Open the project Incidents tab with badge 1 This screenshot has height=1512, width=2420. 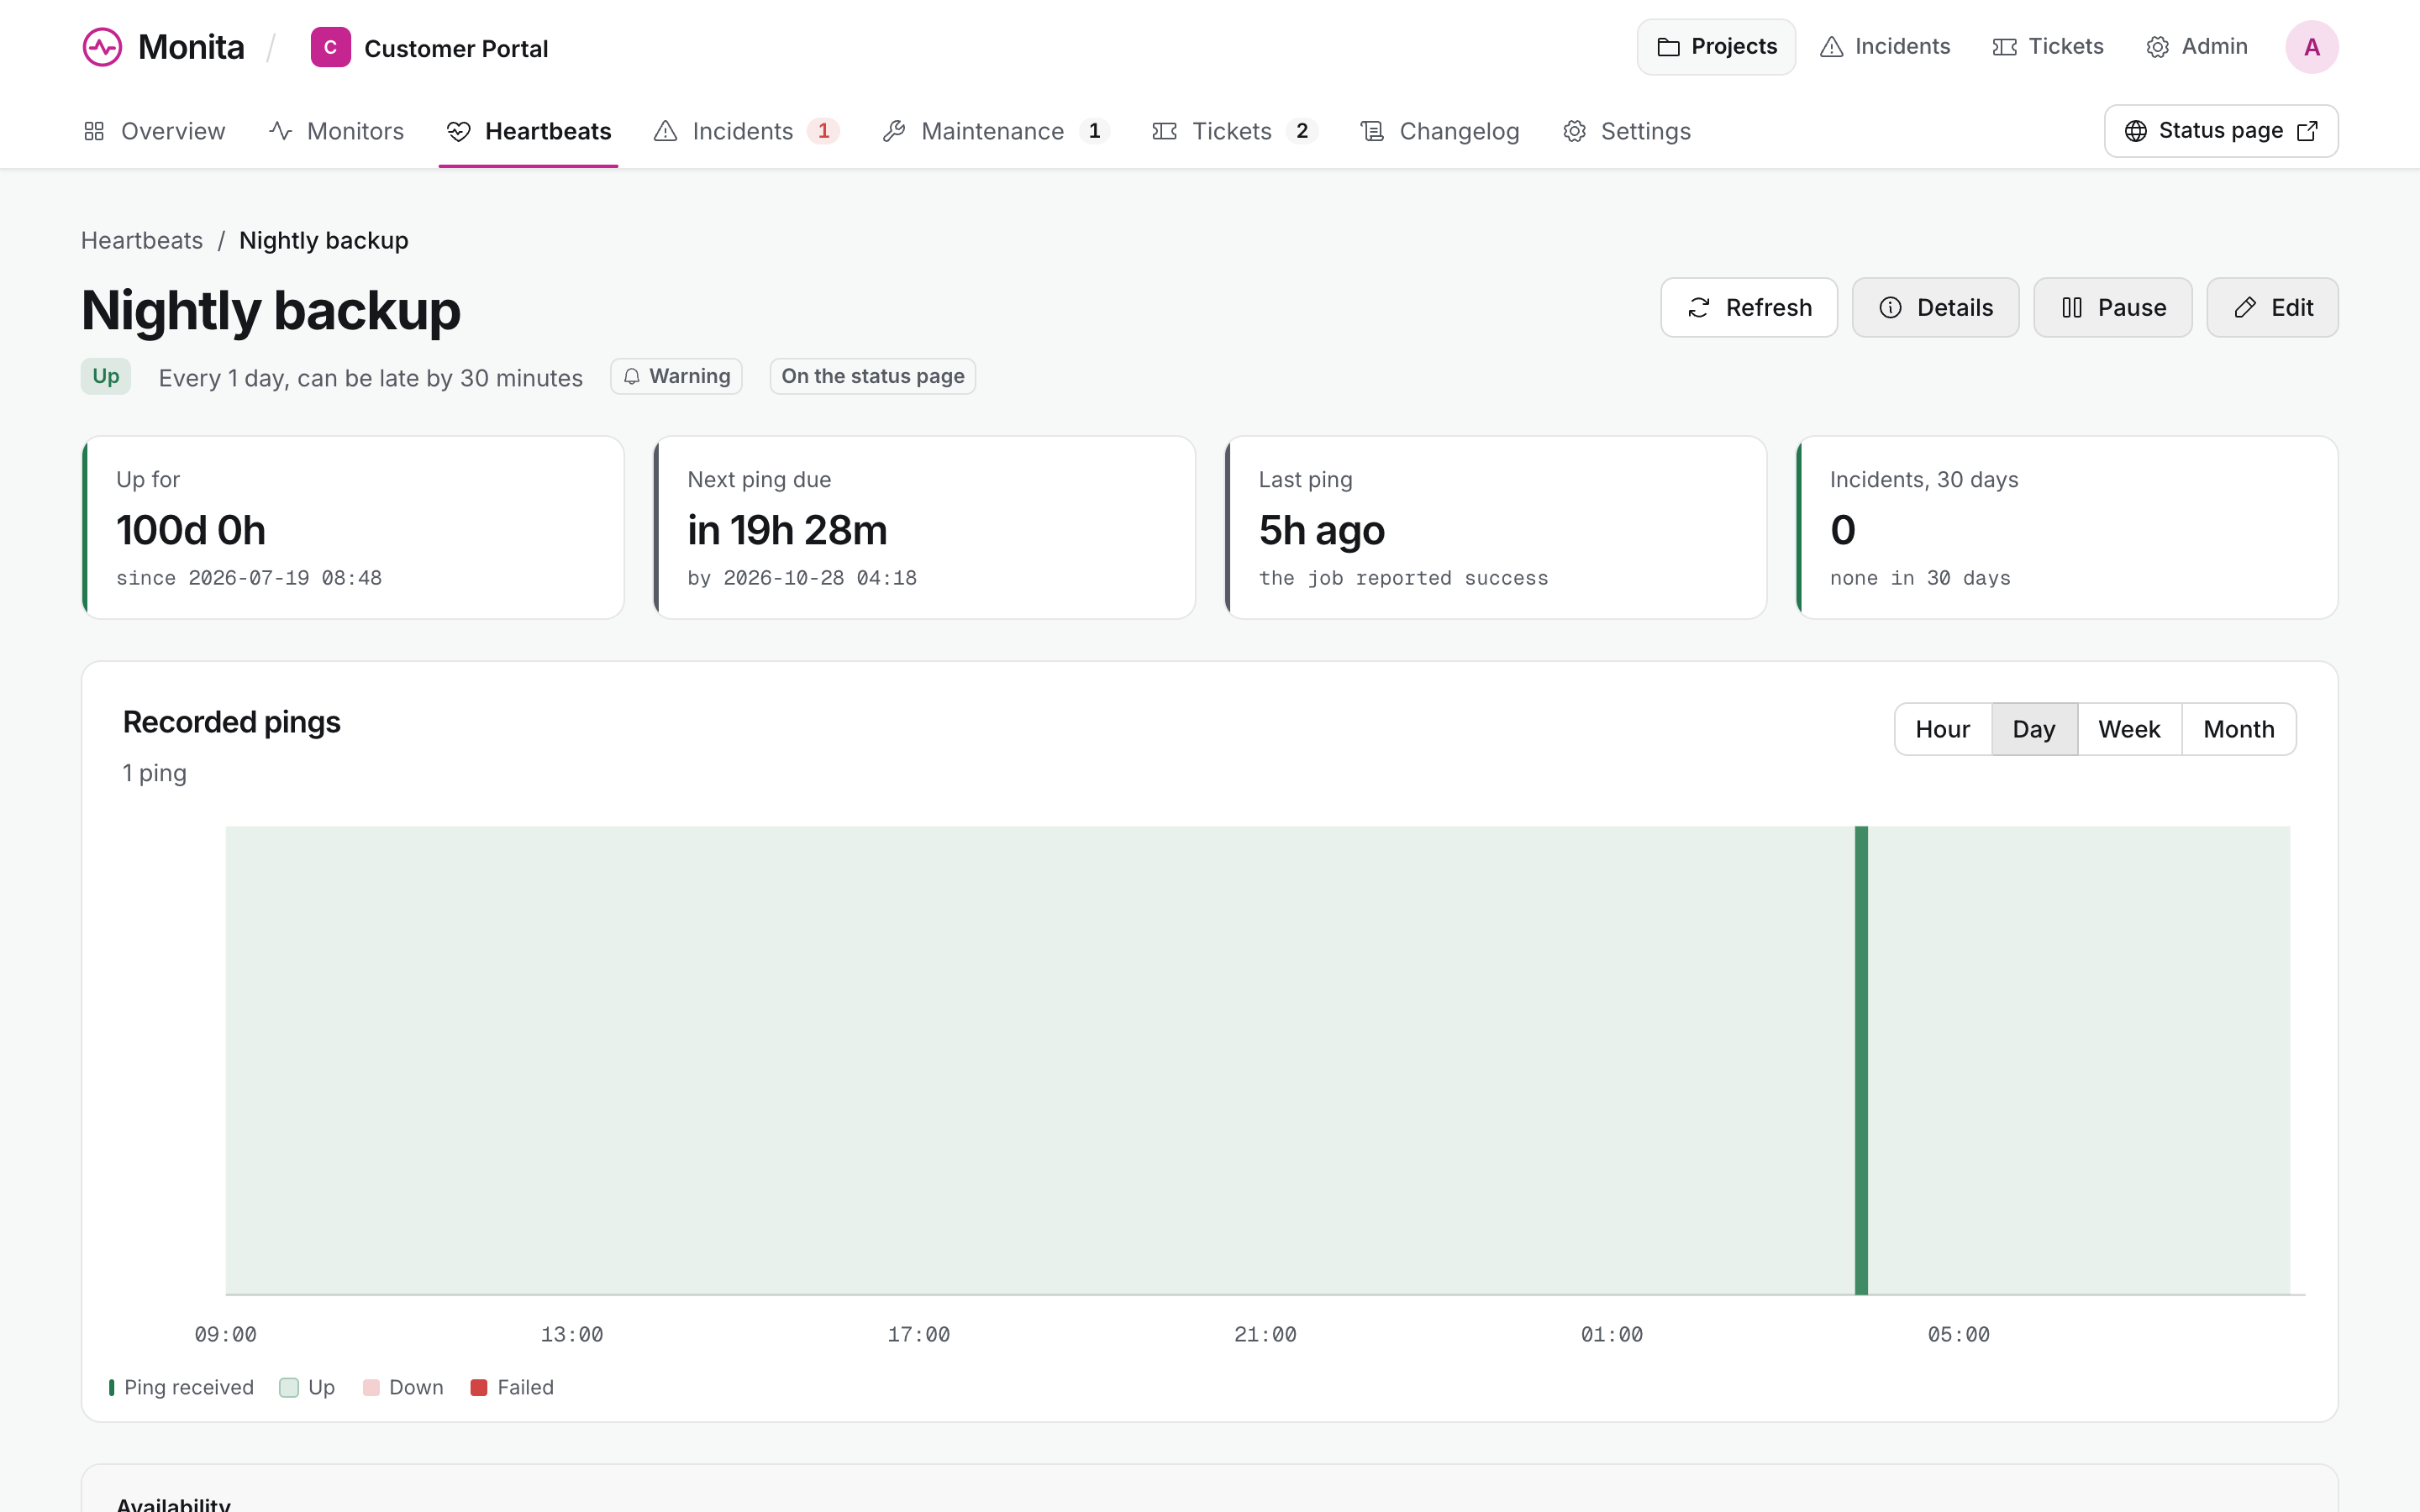[746, 131]
